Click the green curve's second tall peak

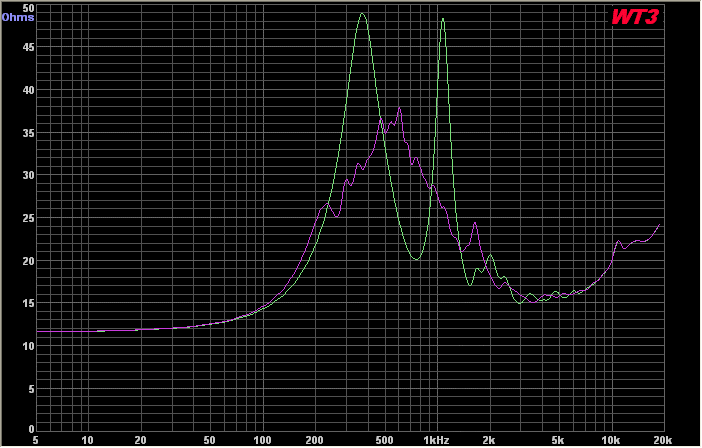(x=443, y=19)
